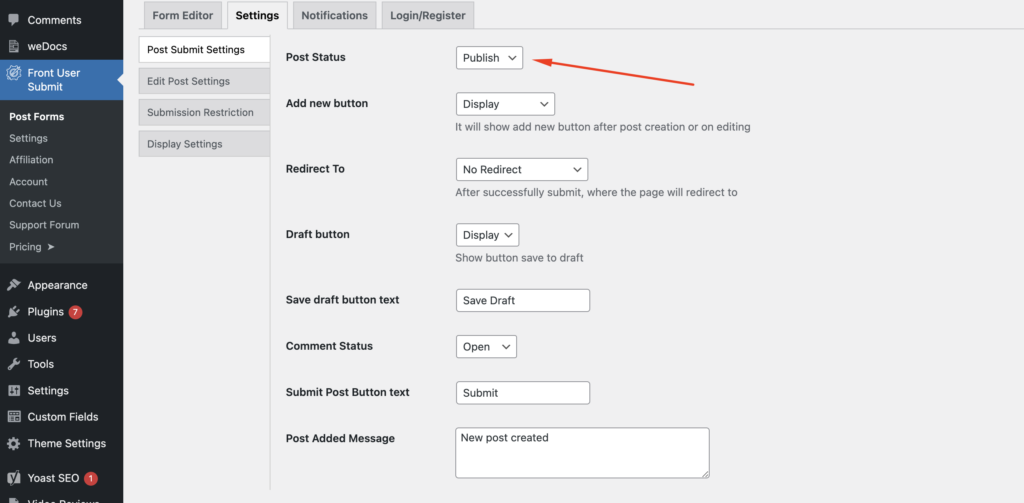
Task: Click the Theme Settings gear icon
Action: pos(13,443)
